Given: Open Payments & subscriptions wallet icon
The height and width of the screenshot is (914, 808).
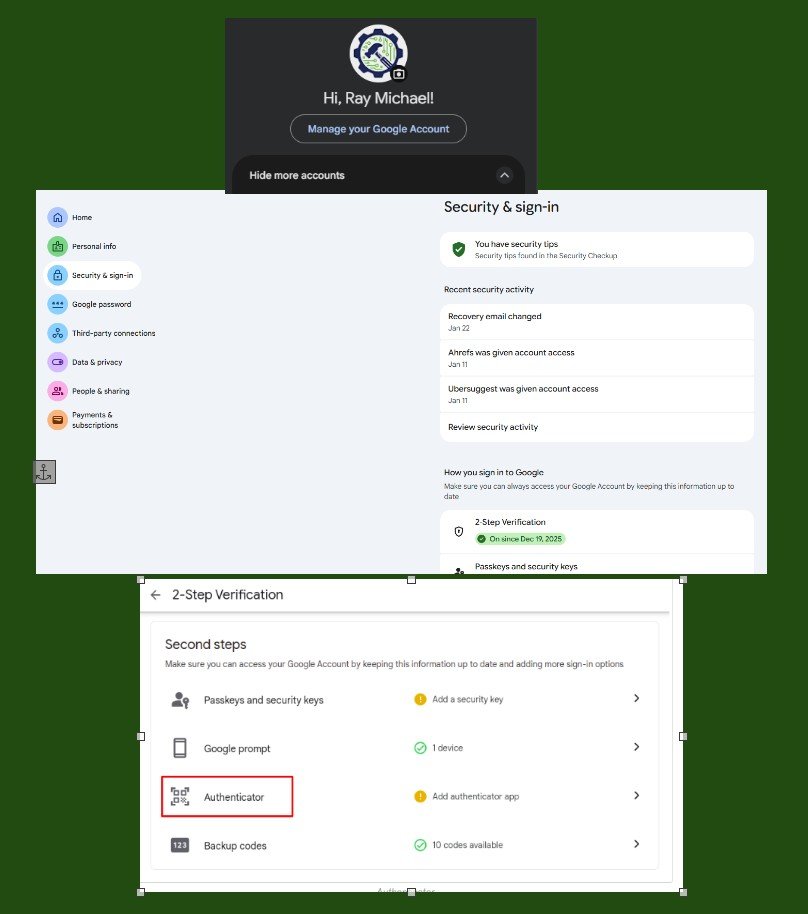Looking at the screenshot, I should [57, 419].
